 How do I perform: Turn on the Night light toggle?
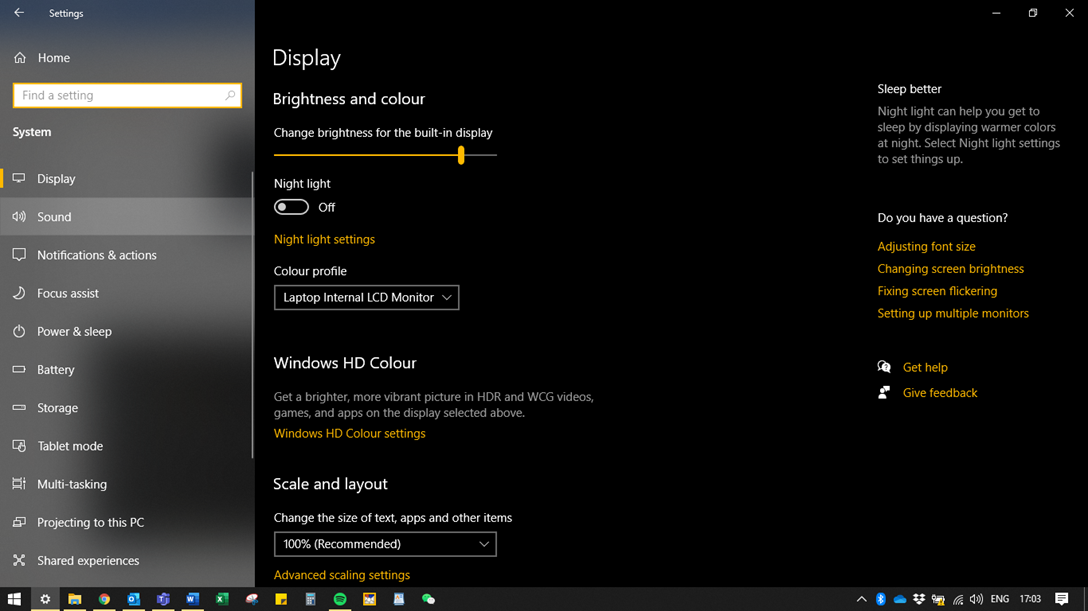291,207
